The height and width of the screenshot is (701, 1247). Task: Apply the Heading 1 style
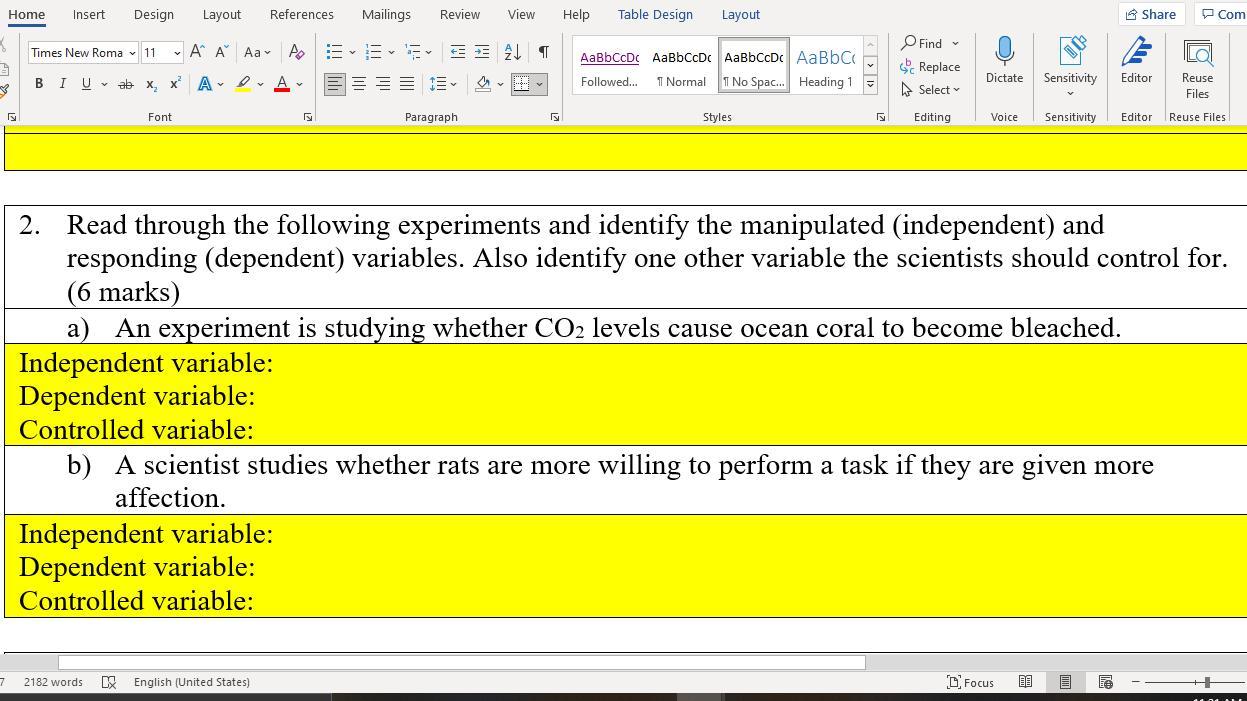coord(825,66)
